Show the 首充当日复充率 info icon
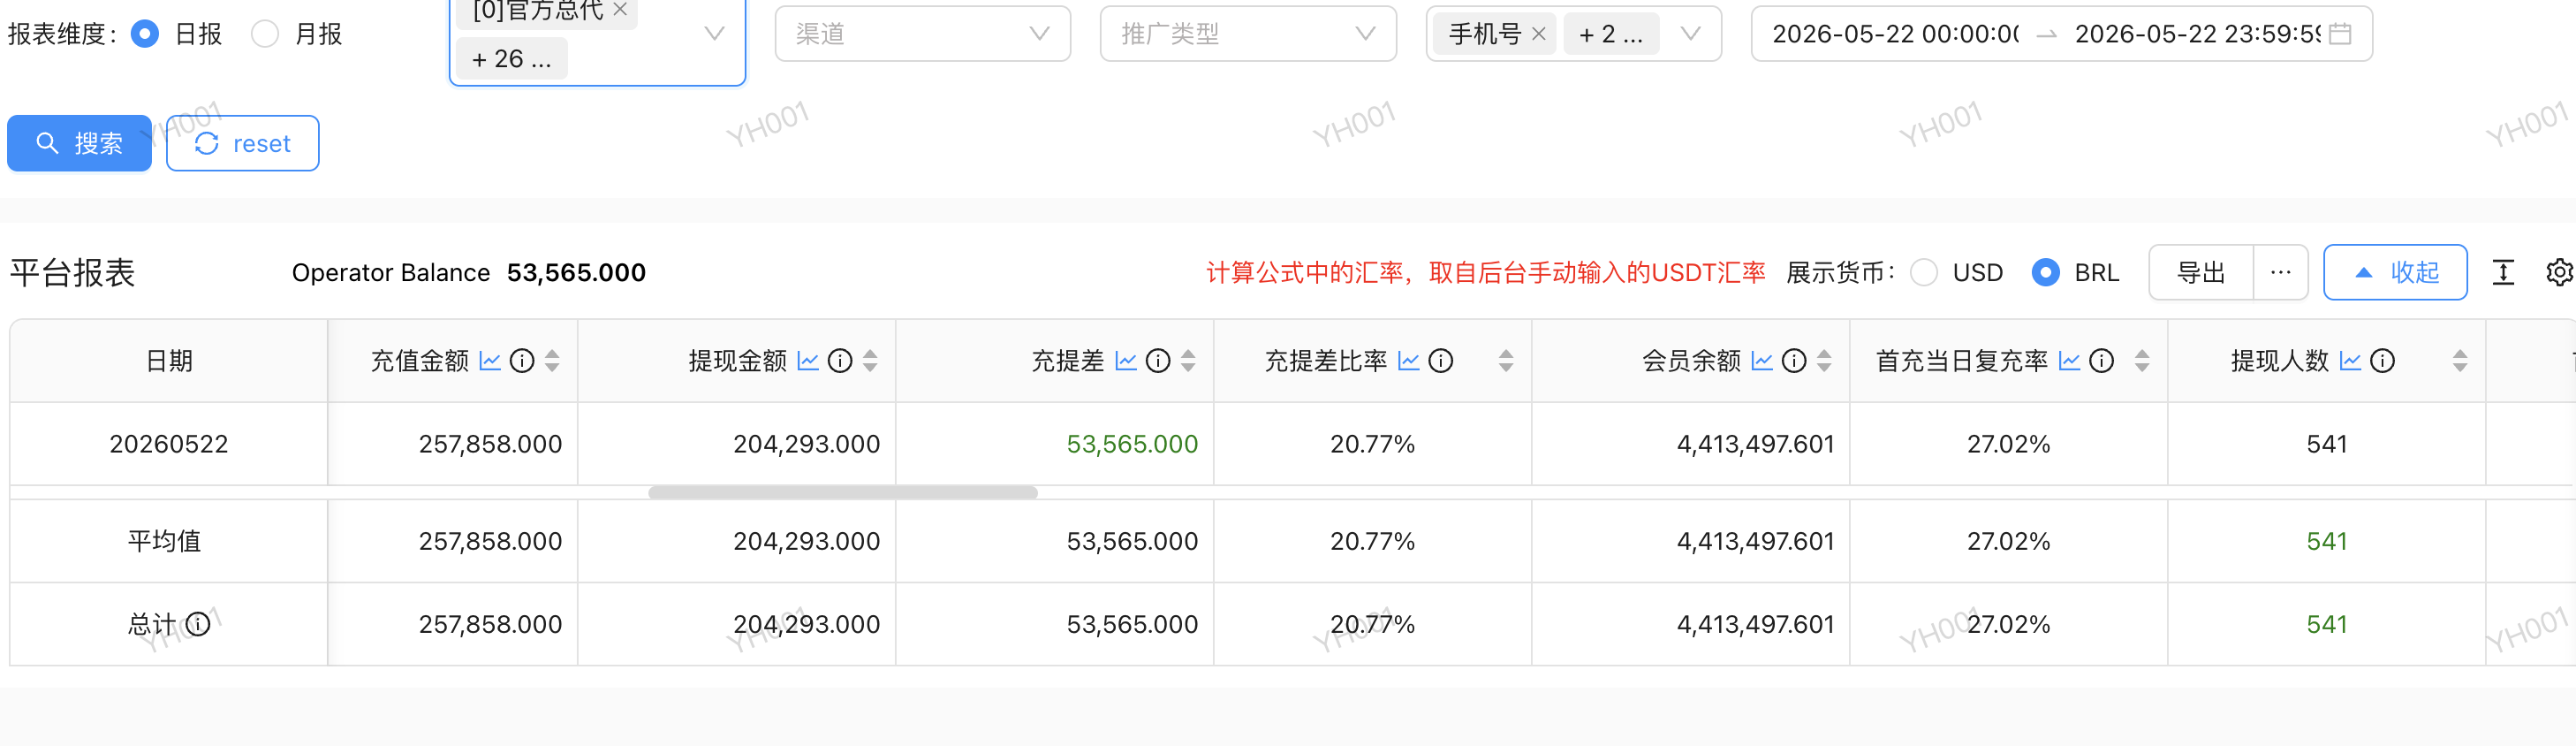This screenshot has height=746, width=2576. coord(2102,361)
